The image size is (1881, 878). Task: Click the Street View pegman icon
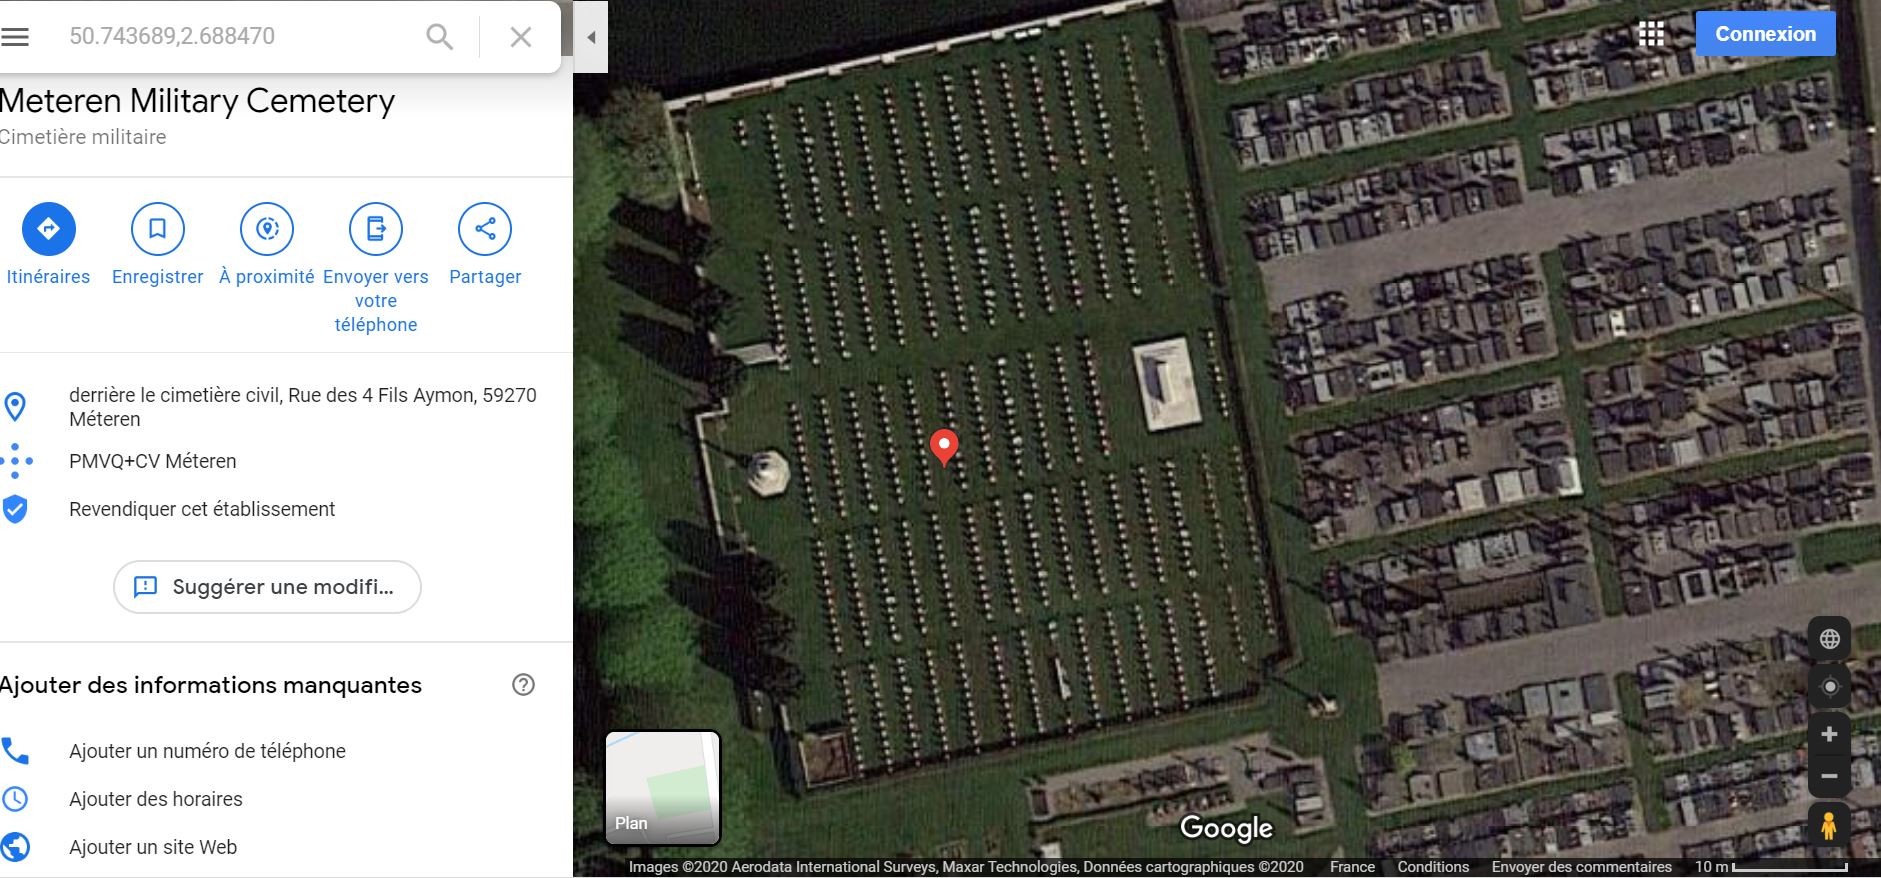(x=1829, y=826)
